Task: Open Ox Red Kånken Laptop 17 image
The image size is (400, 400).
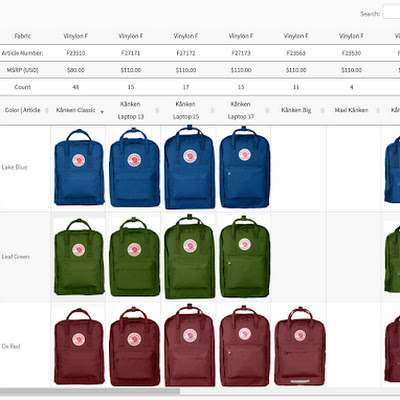Action: 245,346
